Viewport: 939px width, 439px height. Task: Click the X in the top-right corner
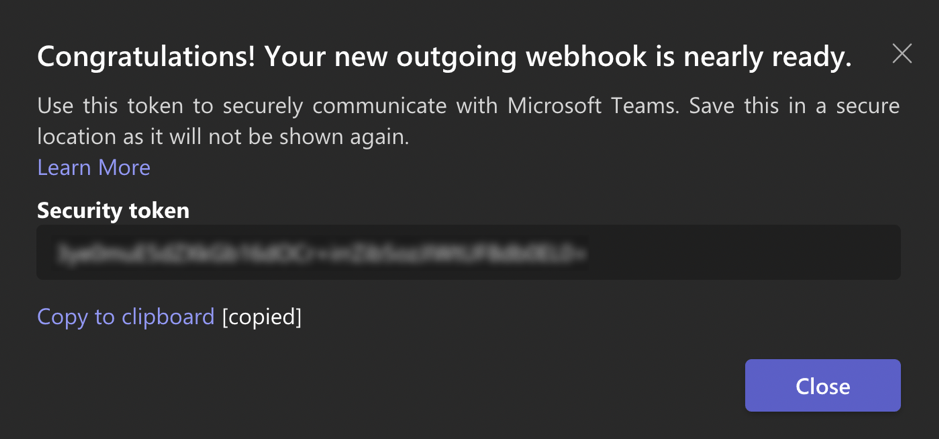tap(902, 54)
